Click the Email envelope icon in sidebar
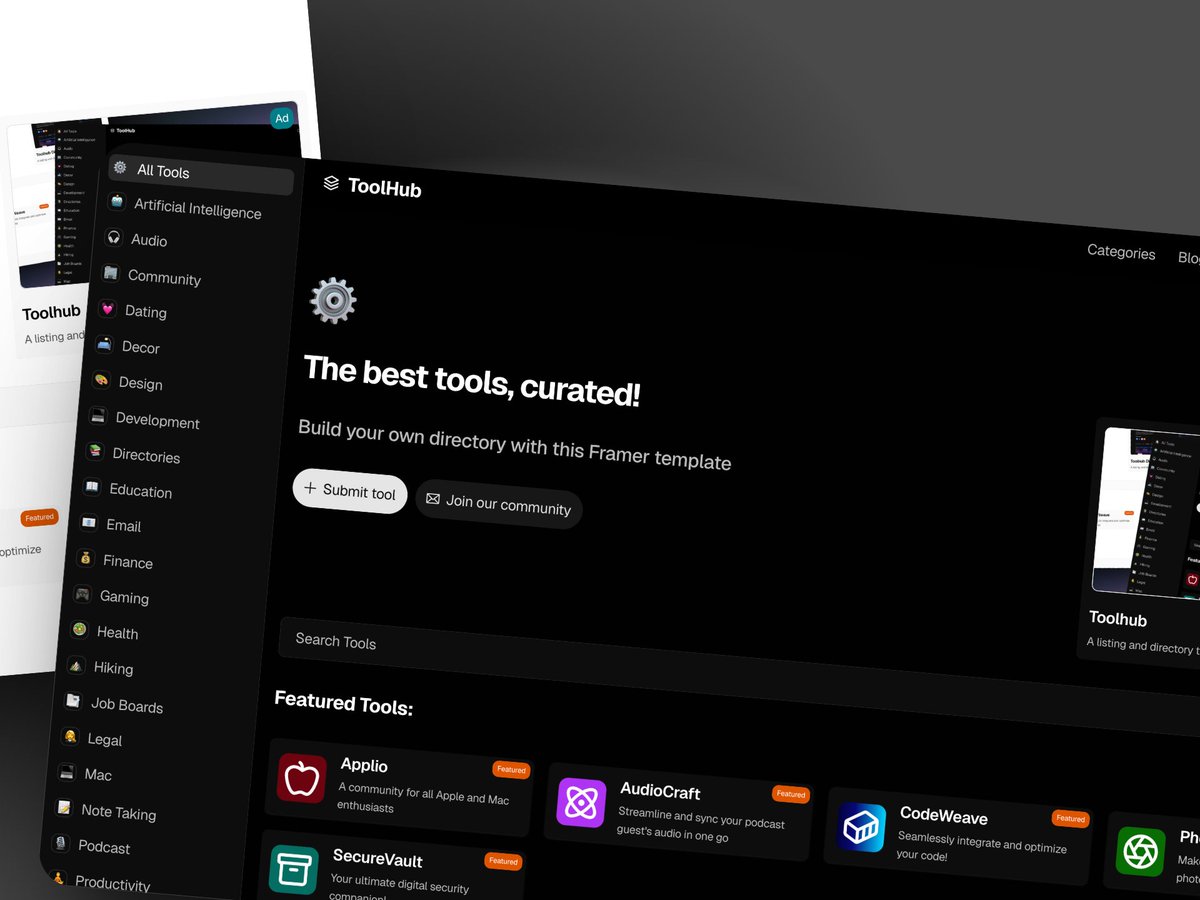This screenshot has width=1200, height=900. 89,522
